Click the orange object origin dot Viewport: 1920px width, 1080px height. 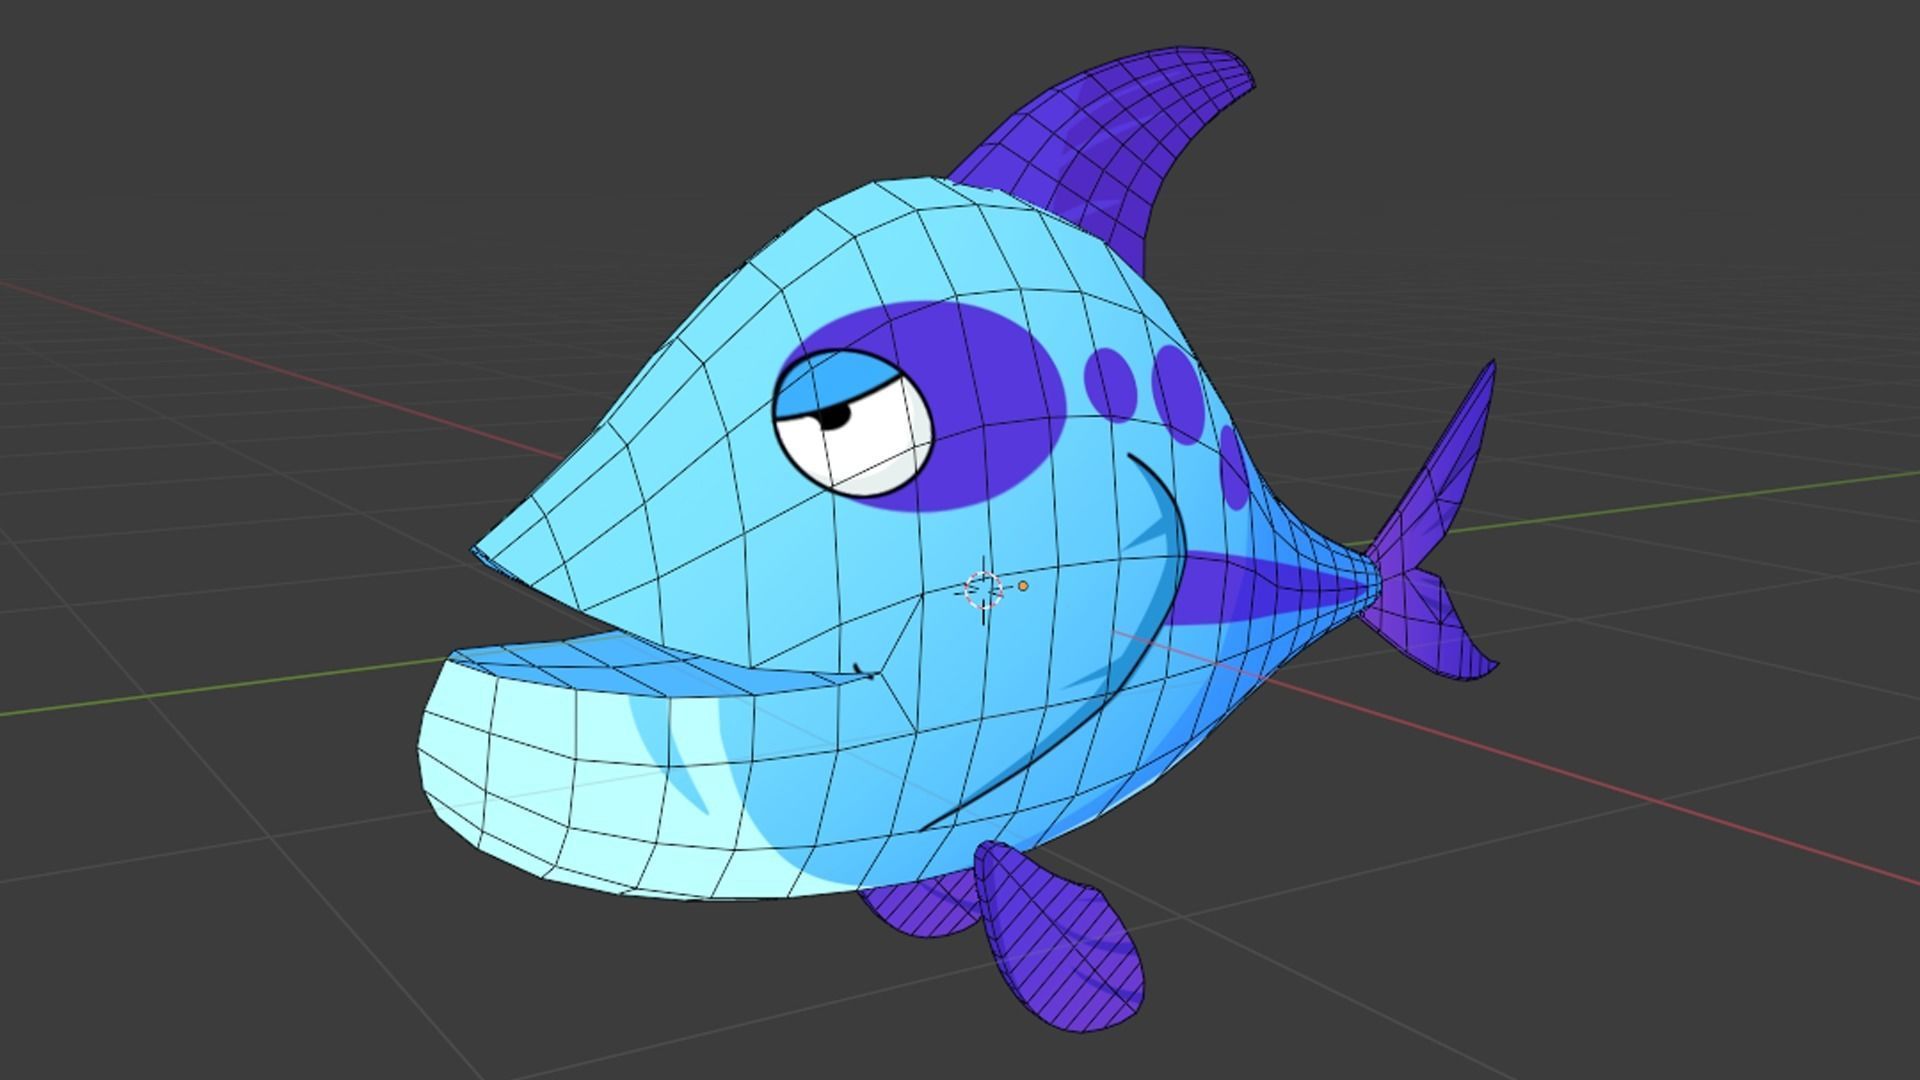click(1023, 586)
